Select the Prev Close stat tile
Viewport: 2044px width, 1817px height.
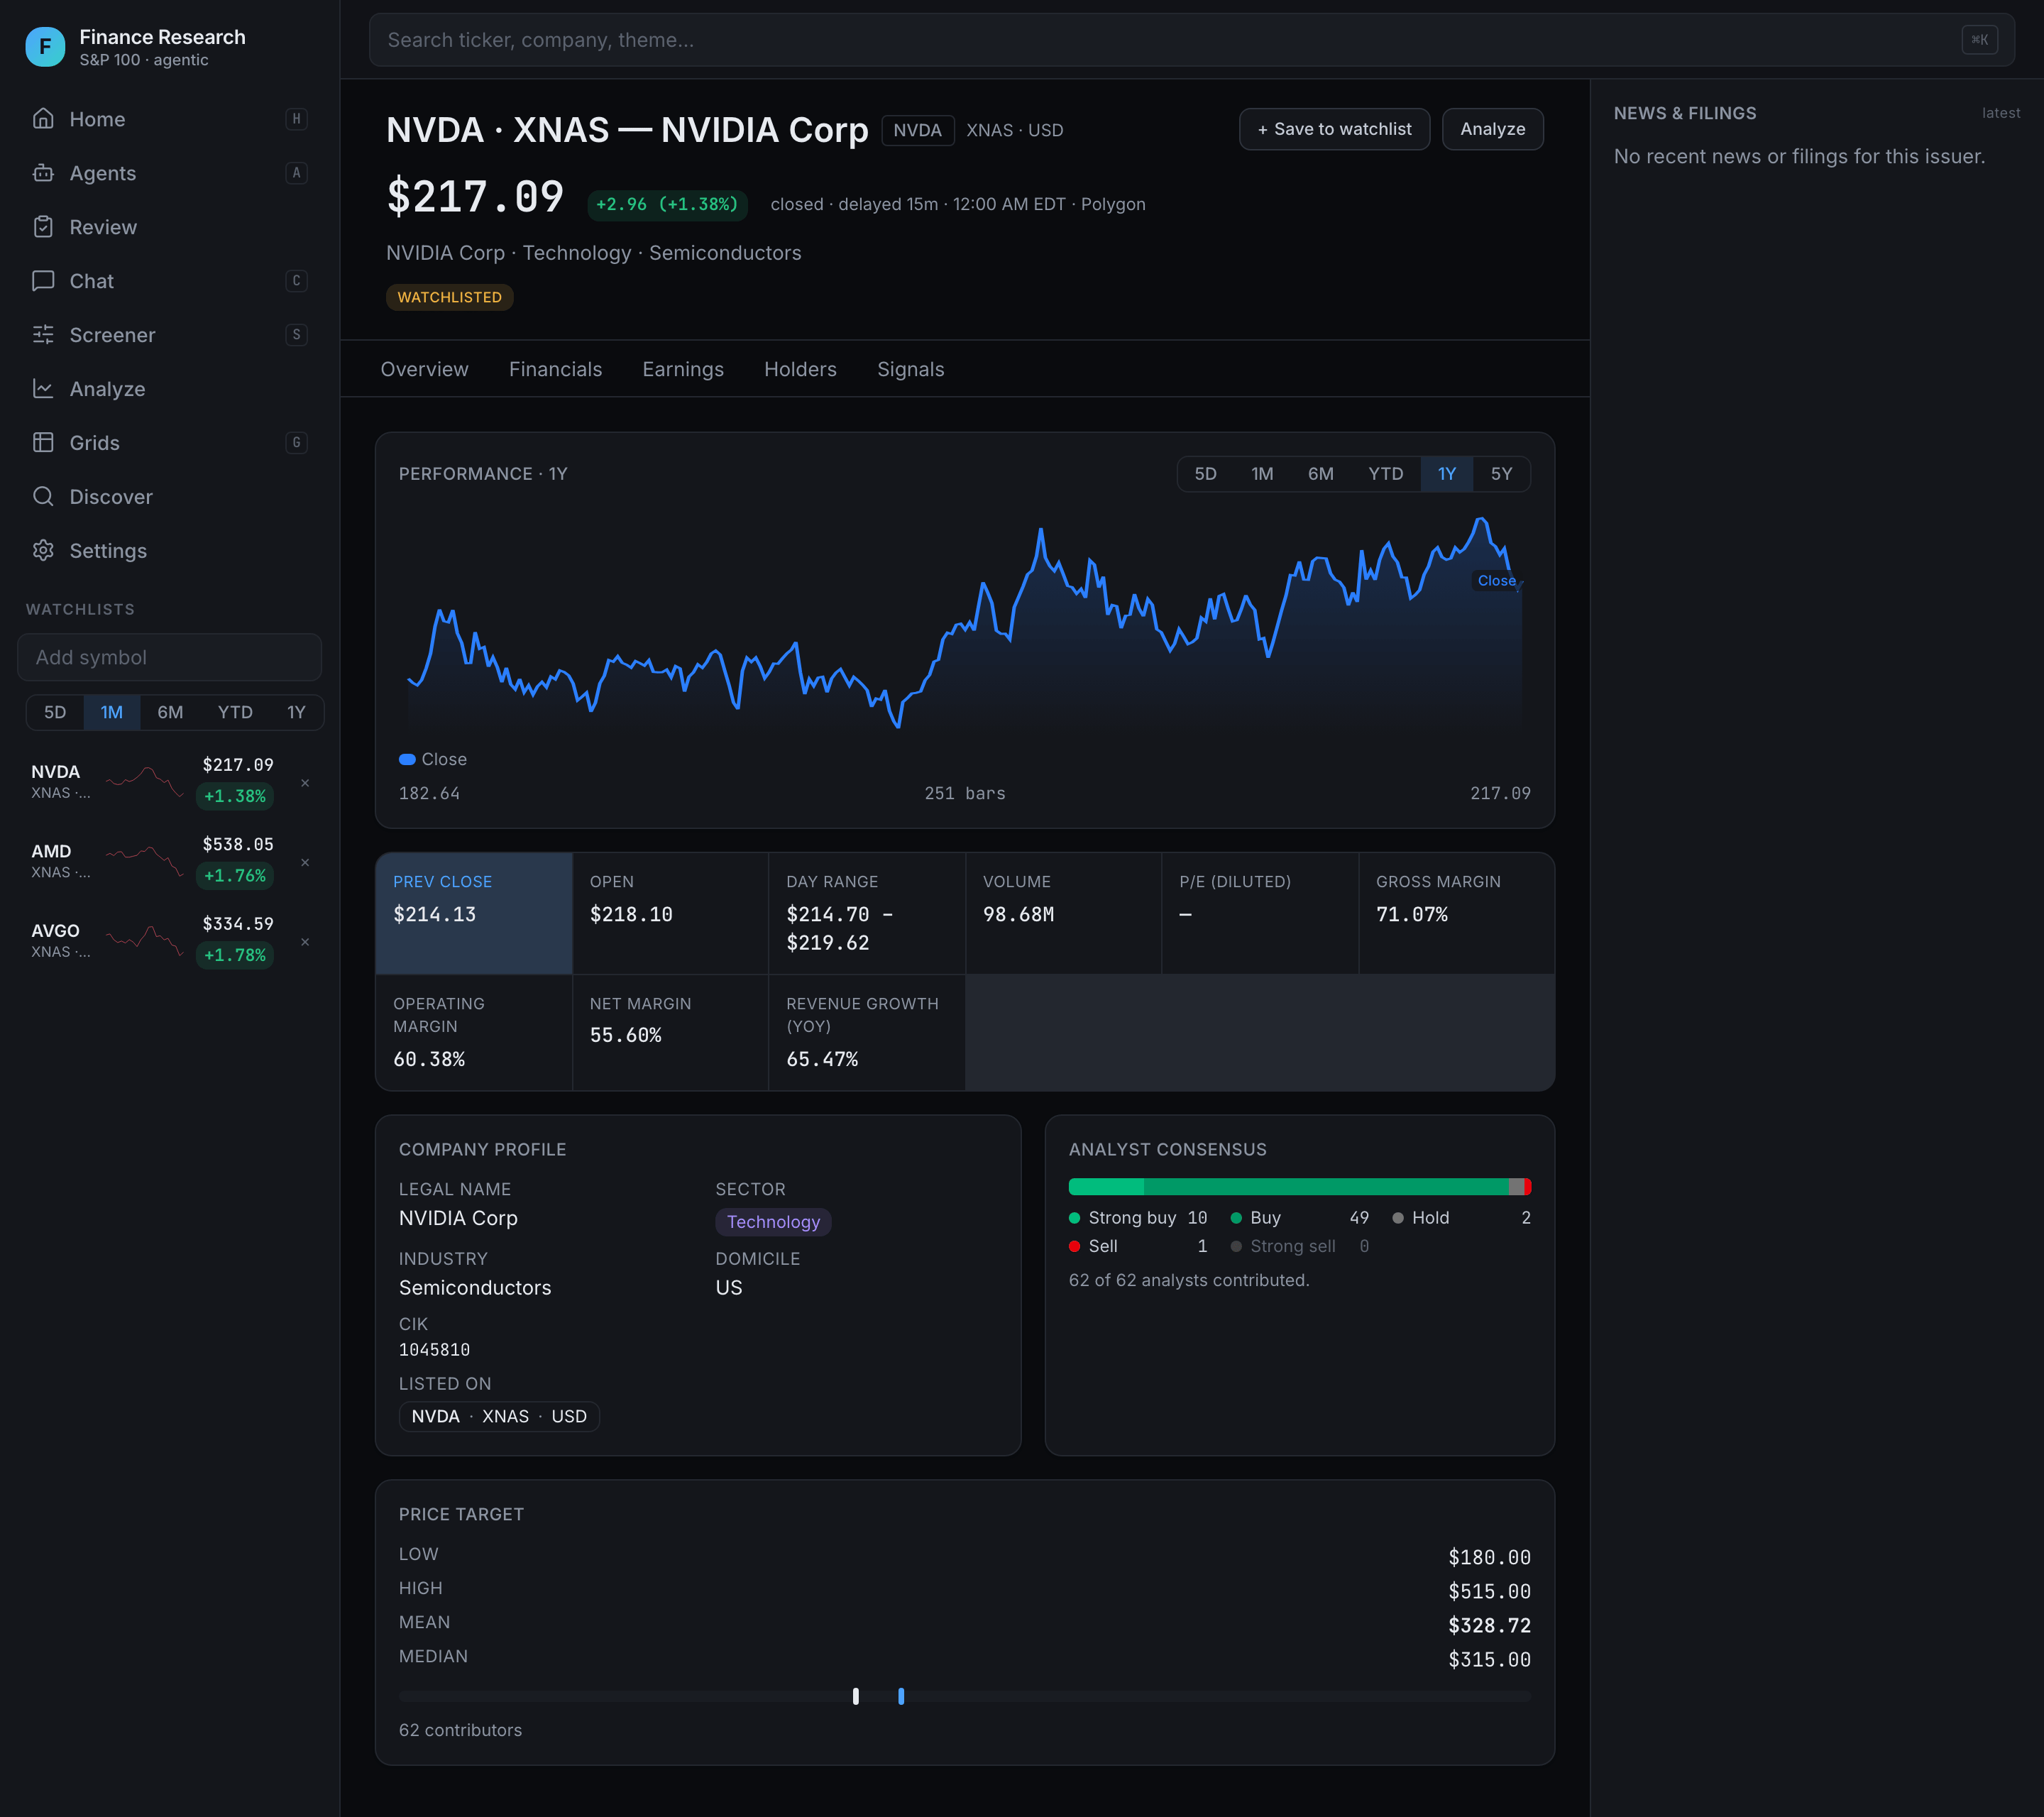tap(473, 913)
